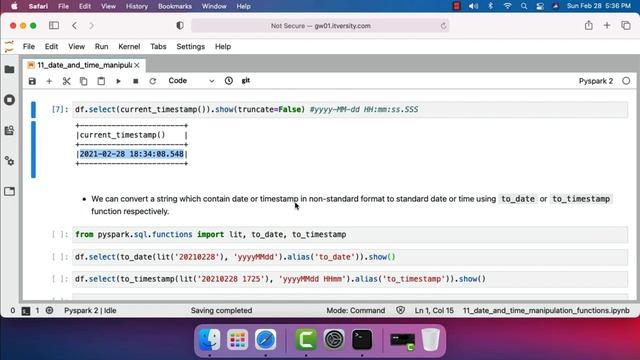Open JupyterLab File menu
Image resolution: width=640 pixels, height=360 pixels.
(29, 47)
